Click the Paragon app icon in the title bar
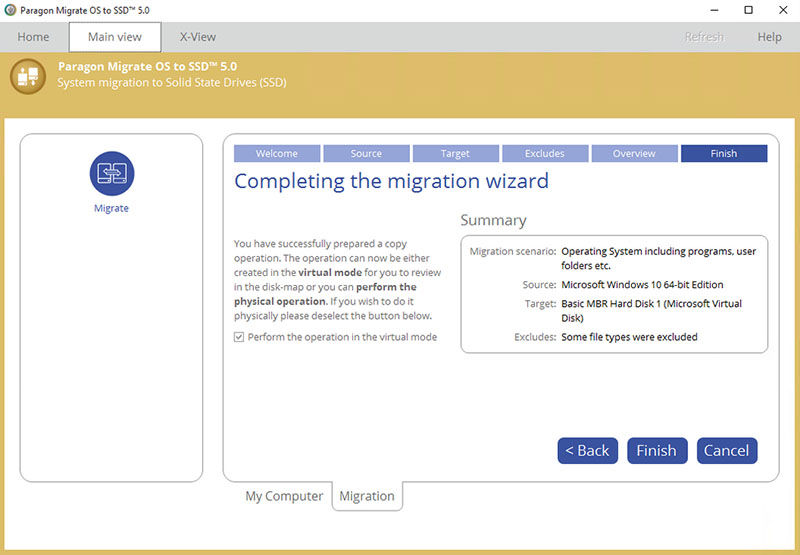The width and height of the screenshot is (800, 555). (10, 10)
